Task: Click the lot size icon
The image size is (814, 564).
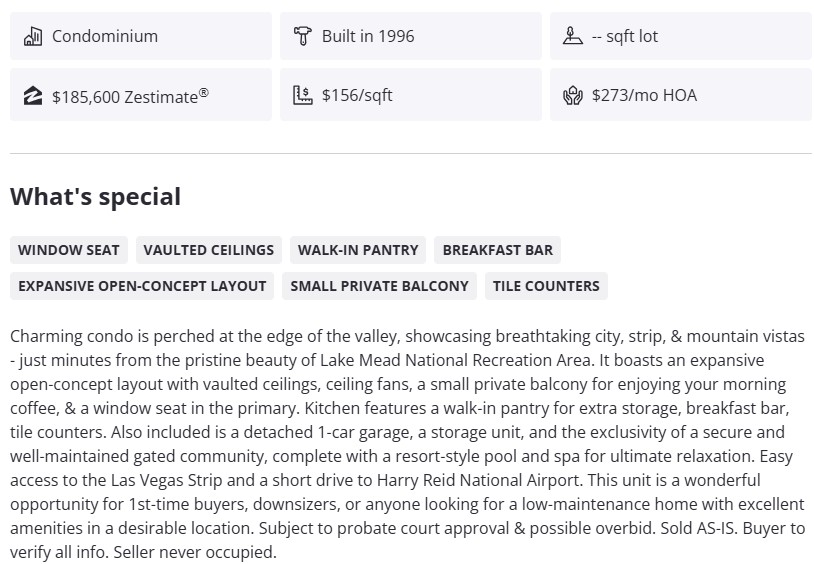Action: 572,37
